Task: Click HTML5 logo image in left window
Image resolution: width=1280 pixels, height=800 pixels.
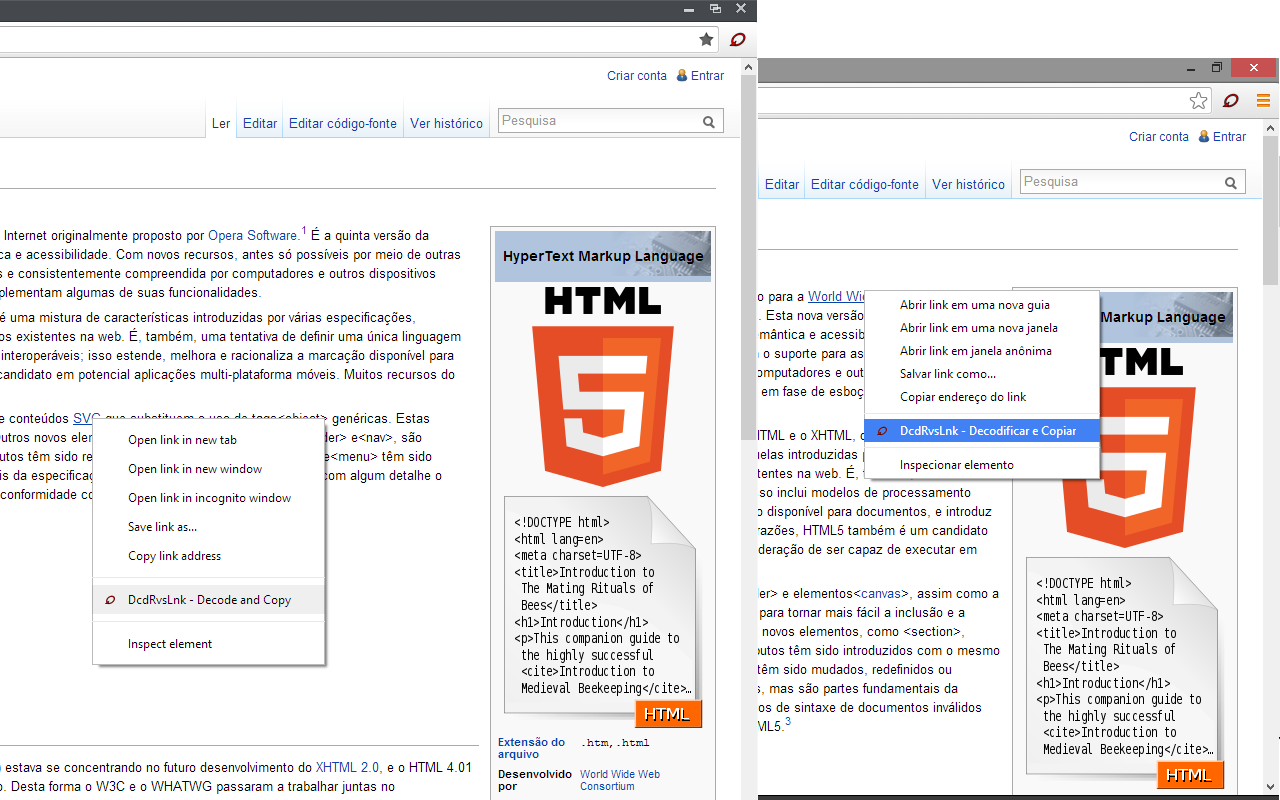Action: (x=603, y=387)
